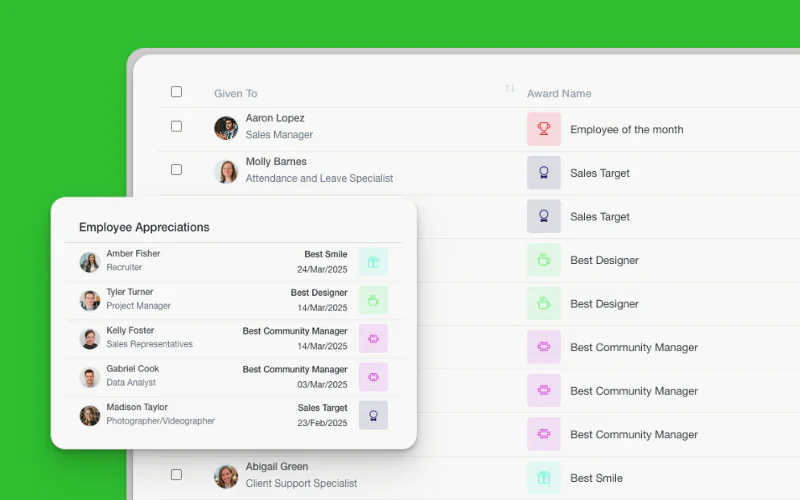
Task: Tick the checkbox beside Molly Barnes
Action: [177, 169]
